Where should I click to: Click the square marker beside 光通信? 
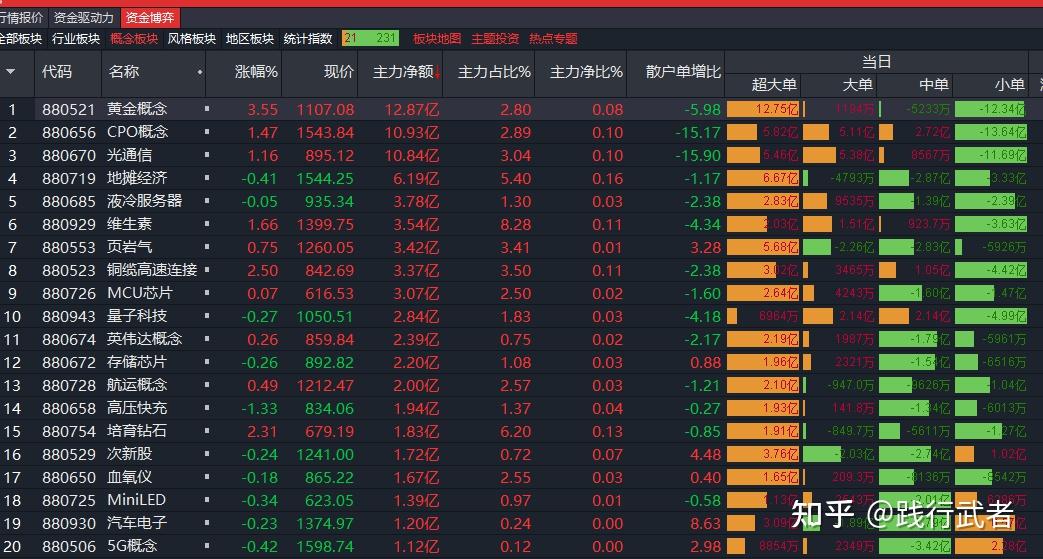point(207,155)
